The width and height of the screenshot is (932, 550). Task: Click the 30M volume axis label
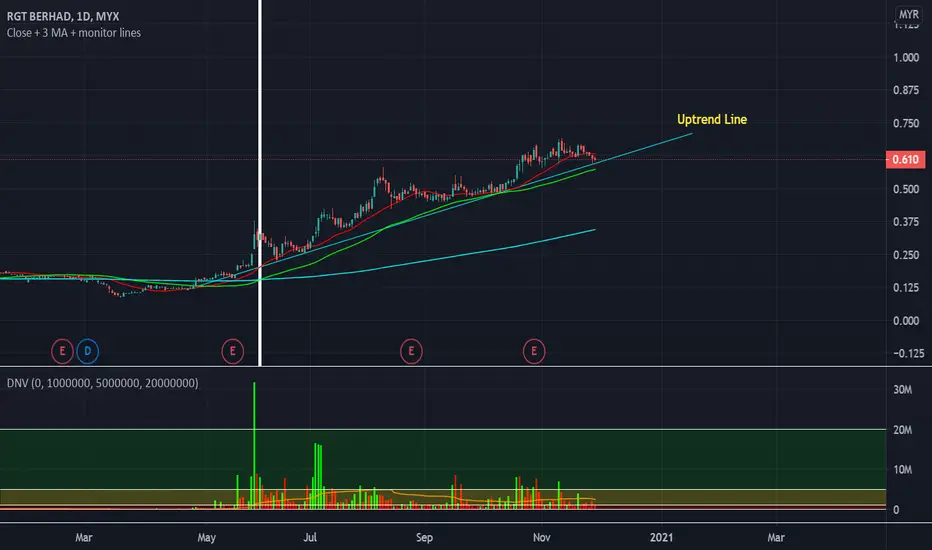tap(902, 390)
